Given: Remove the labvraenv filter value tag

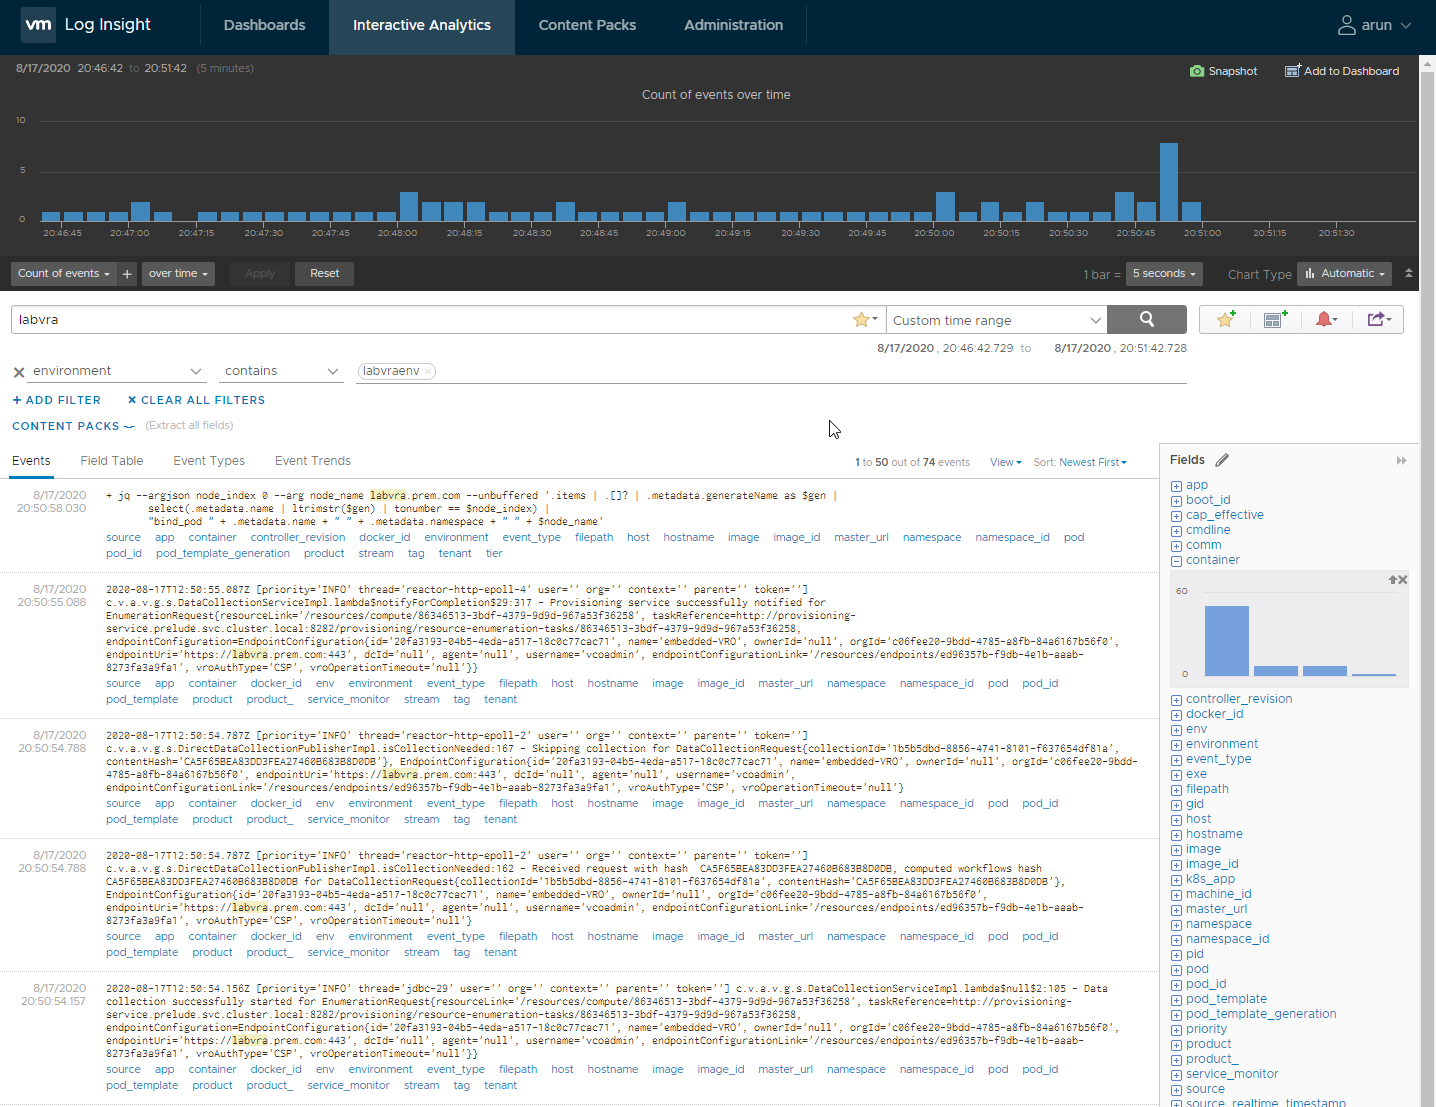Looking at the screenshot, I should pos(428,371).
